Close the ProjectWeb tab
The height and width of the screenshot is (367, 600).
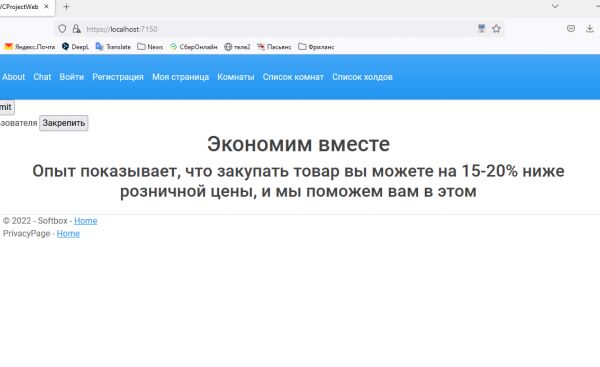pyautogui.click(x=46, y=7)
